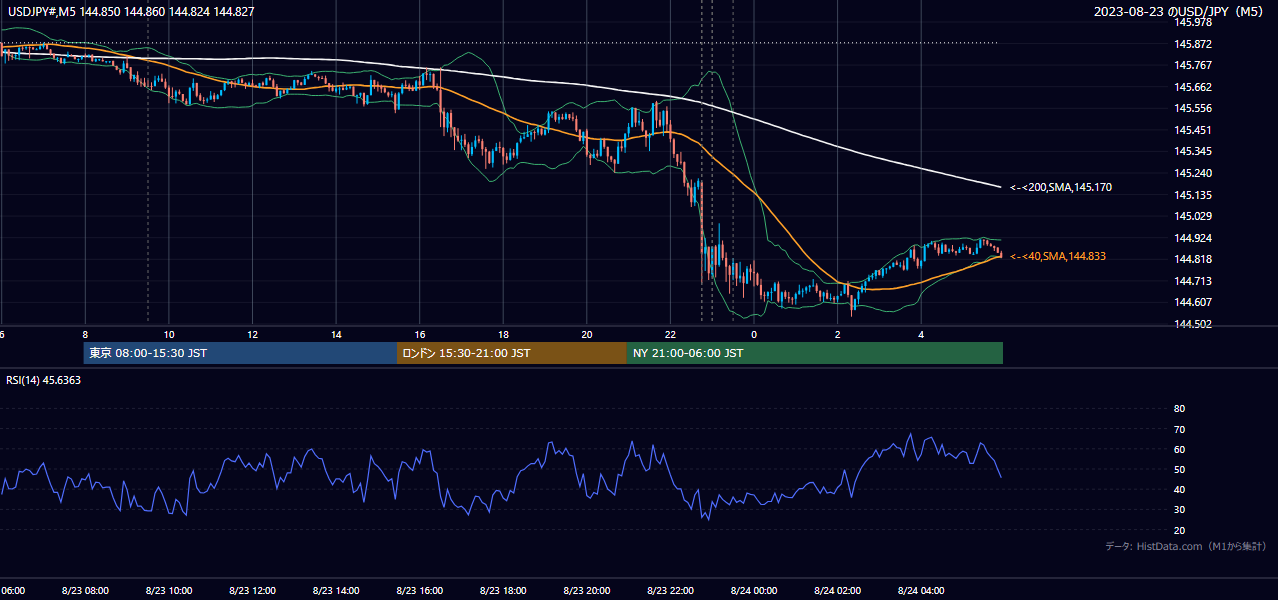Click price axis value 144.607
The width and height of the screenshot is (1278, 600).
click(1192, 302)
